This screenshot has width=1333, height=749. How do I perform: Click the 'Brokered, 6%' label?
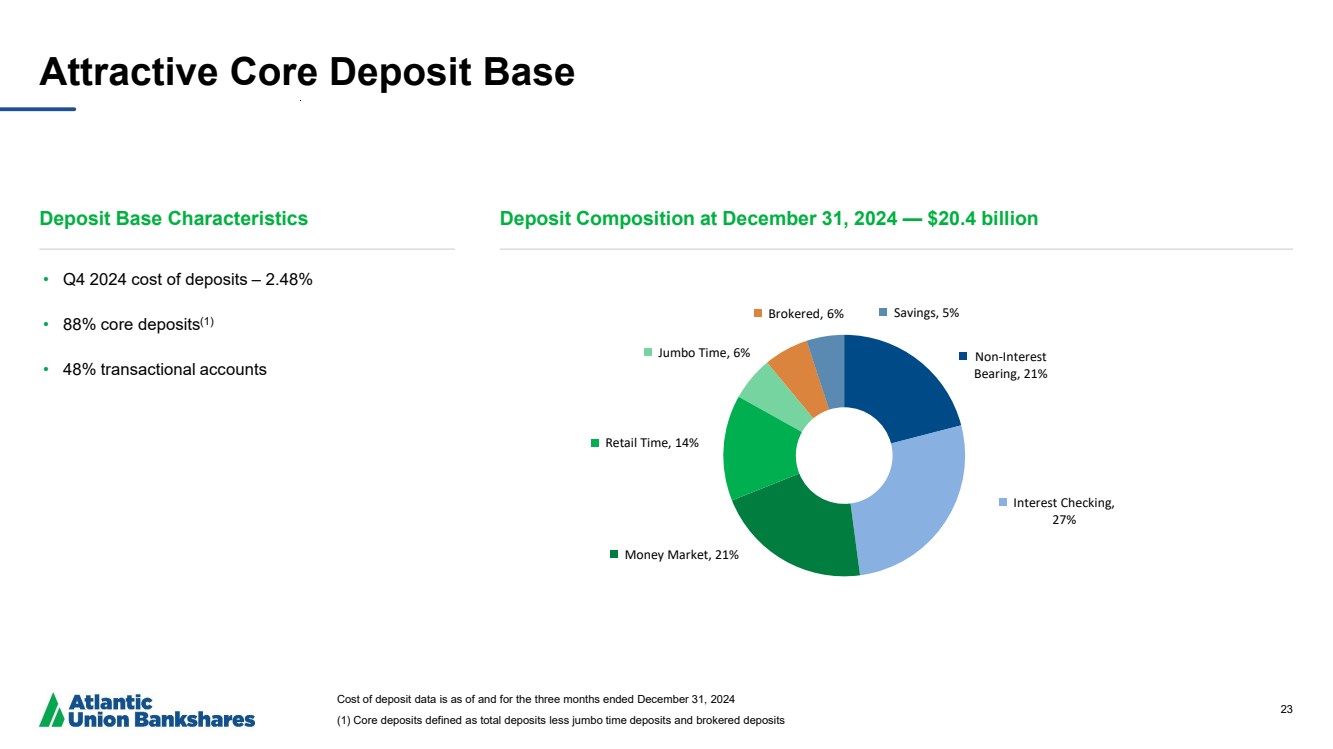pos(806,313)
